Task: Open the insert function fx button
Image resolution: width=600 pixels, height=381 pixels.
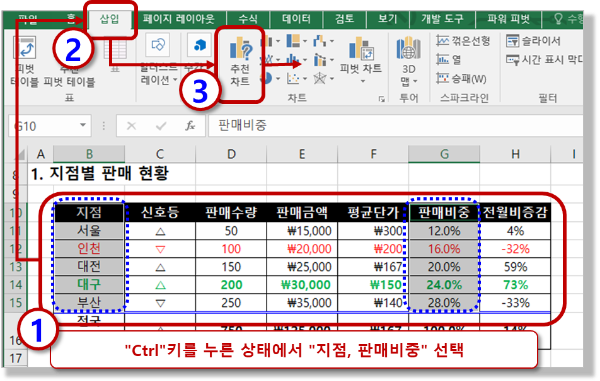Action: click(190, 125)
